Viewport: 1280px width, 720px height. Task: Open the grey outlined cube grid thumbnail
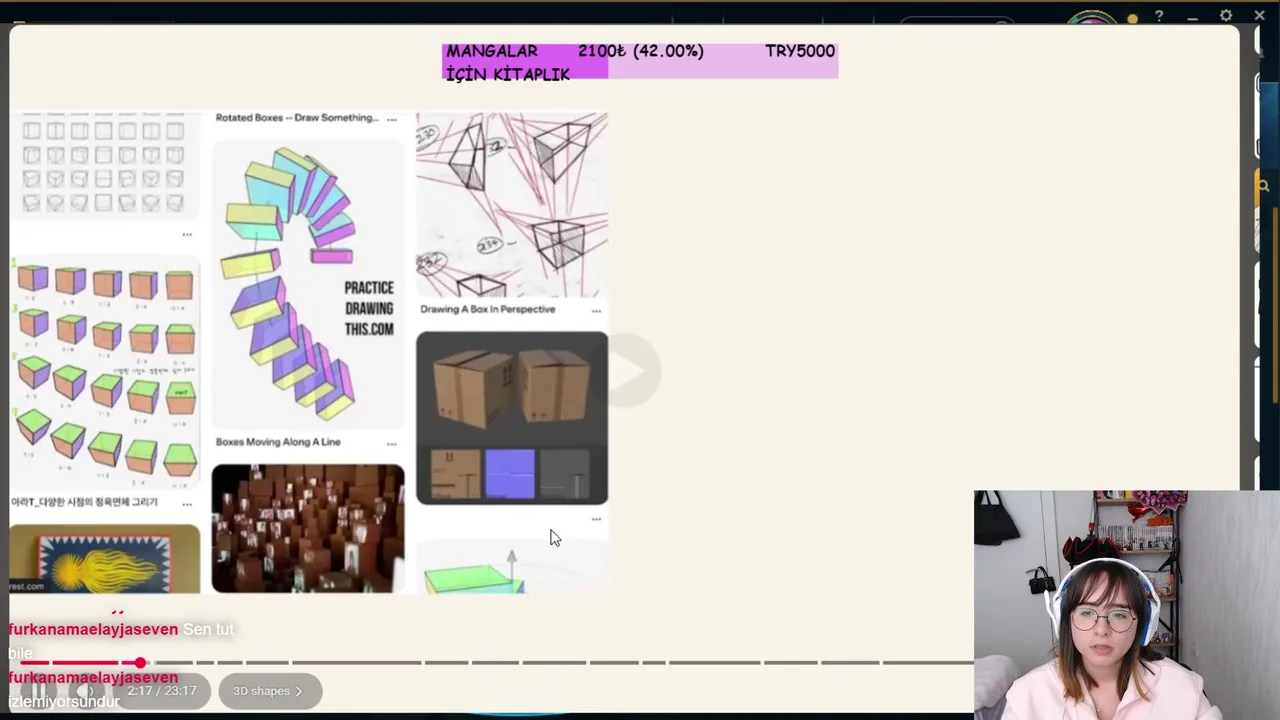click(105, 166)
